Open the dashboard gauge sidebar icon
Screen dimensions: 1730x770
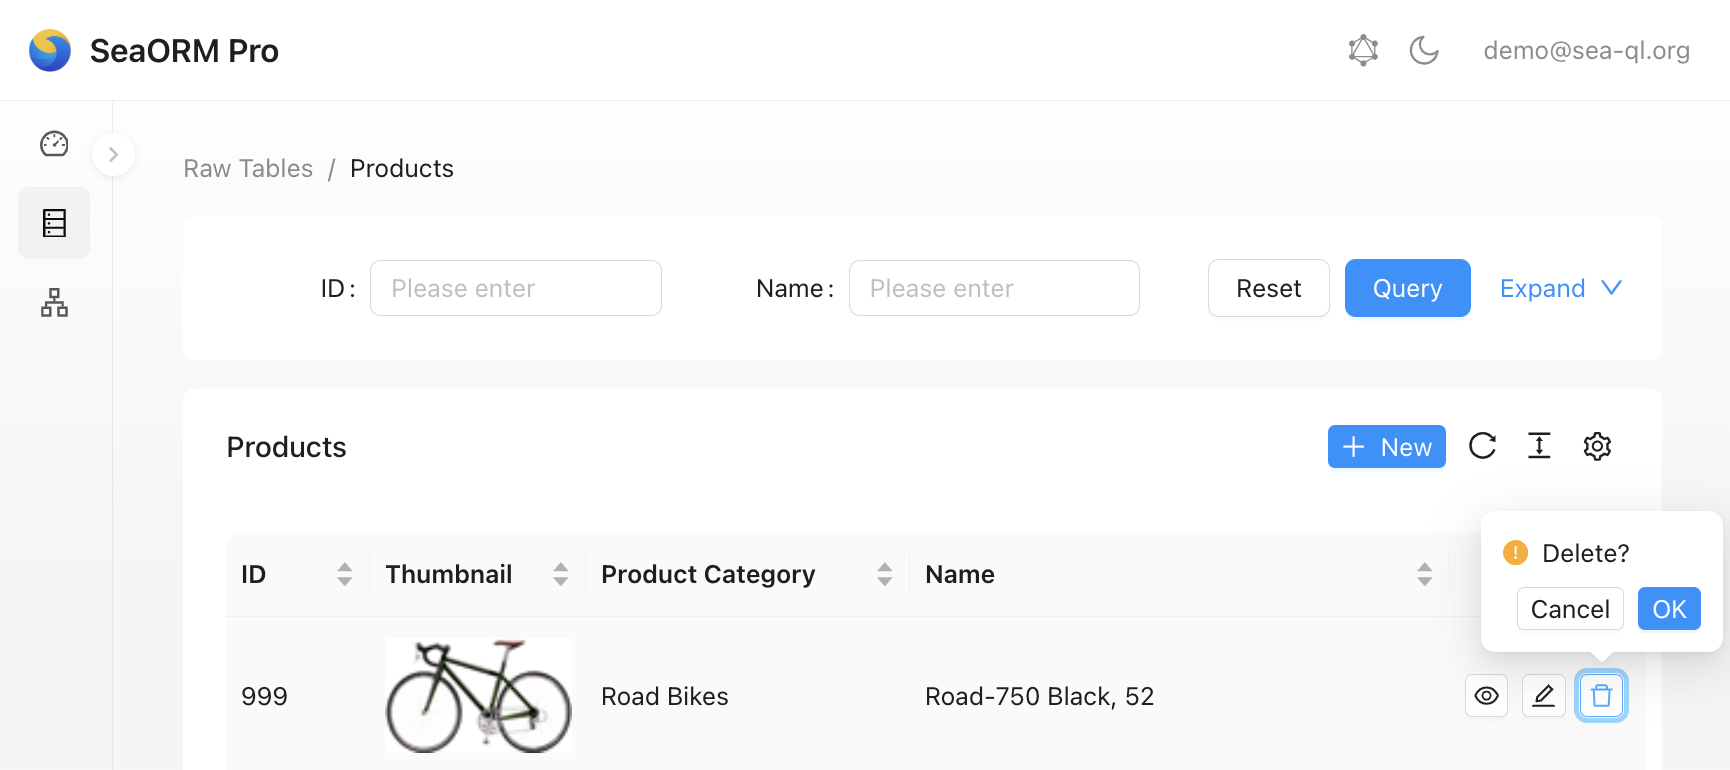point(54,144)
